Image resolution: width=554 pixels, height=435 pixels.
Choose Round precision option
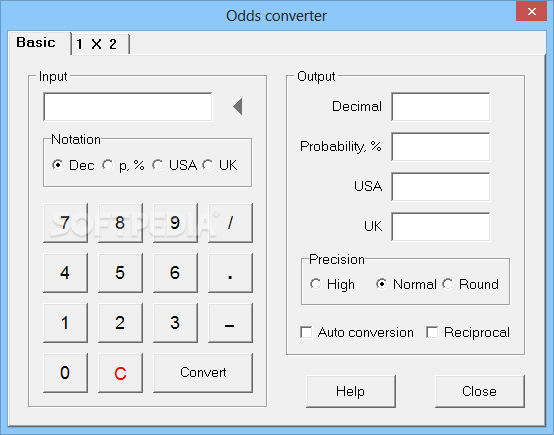tap(448, 284)
